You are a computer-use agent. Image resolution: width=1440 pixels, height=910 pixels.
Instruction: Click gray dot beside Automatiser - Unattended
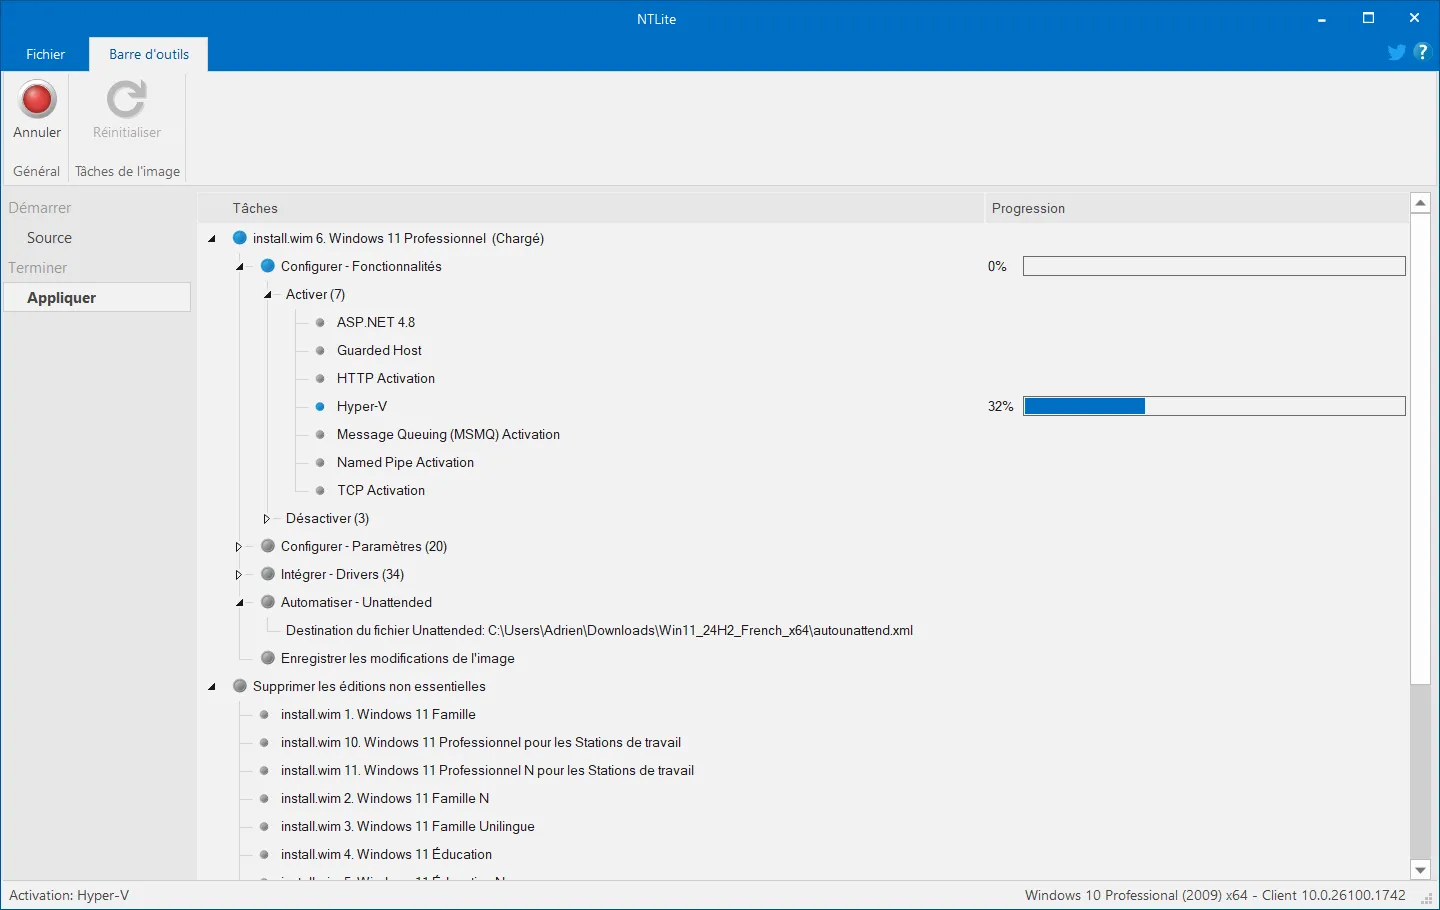pos(268,602)
